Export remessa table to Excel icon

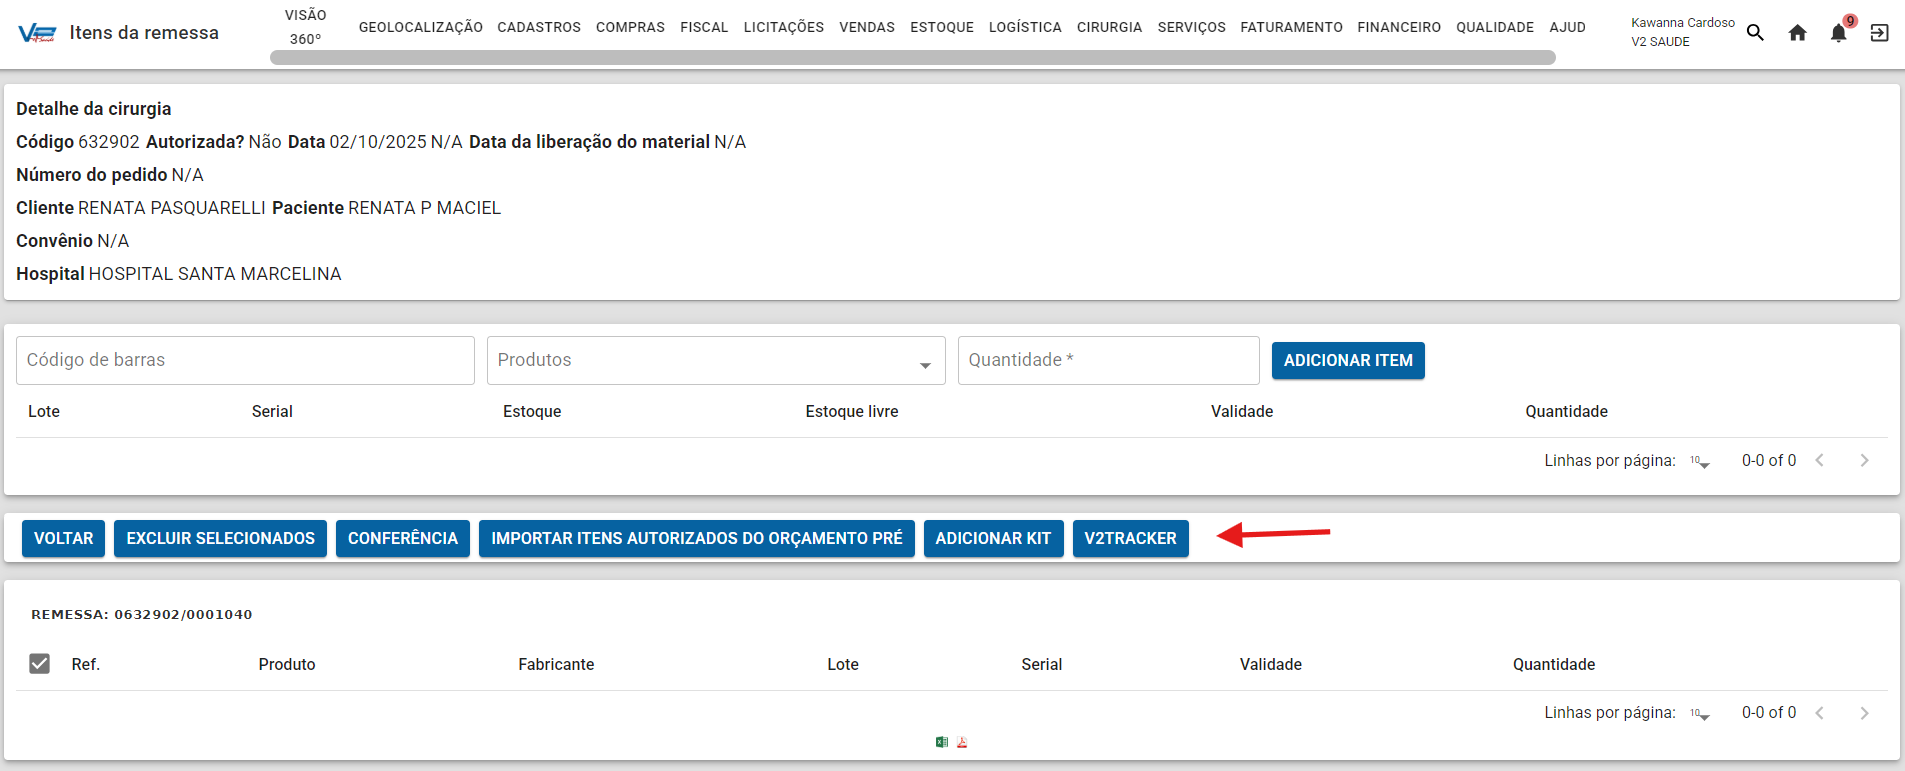pos(941,742)
